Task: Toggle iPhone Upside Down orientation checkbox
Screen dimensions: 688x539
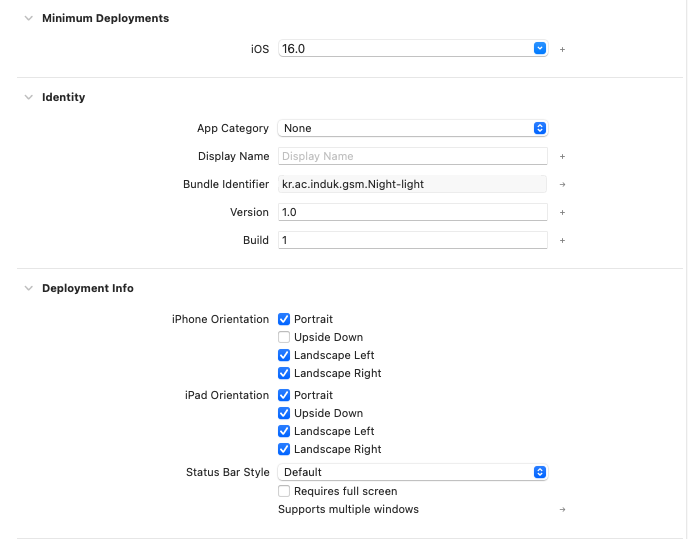Action: pos(284,338)
